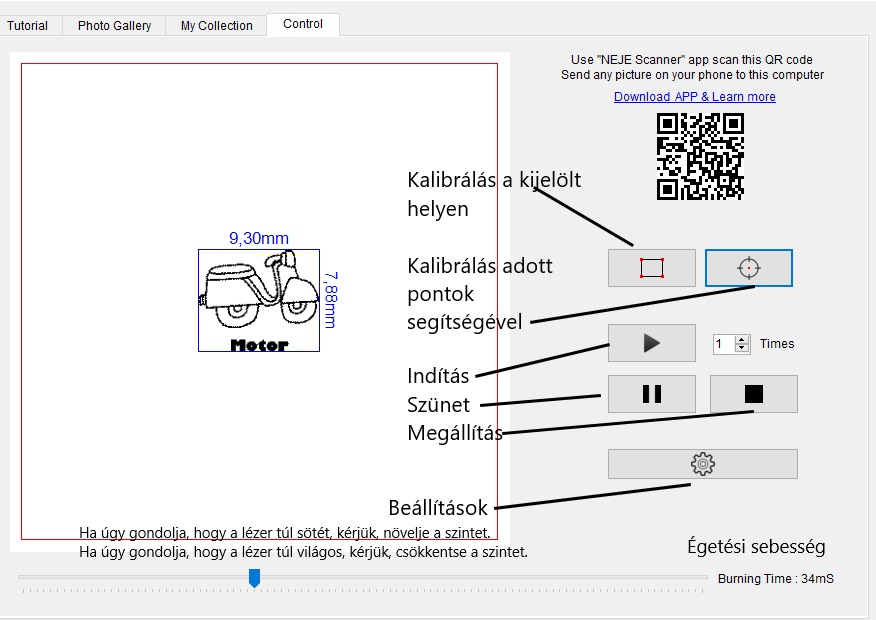876x620 pixels.
Task: Start engraving with the play button
Action: point(651,343)
